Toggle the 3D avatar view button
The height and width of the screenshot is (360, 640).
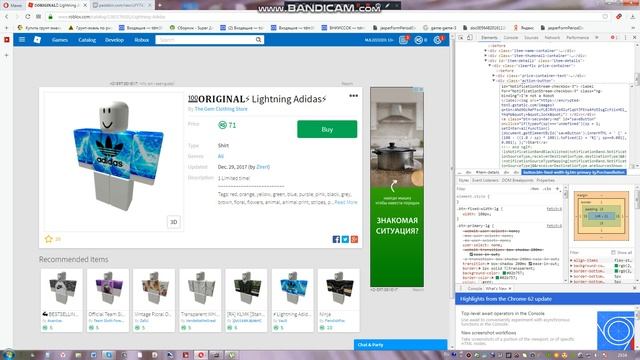173,222
